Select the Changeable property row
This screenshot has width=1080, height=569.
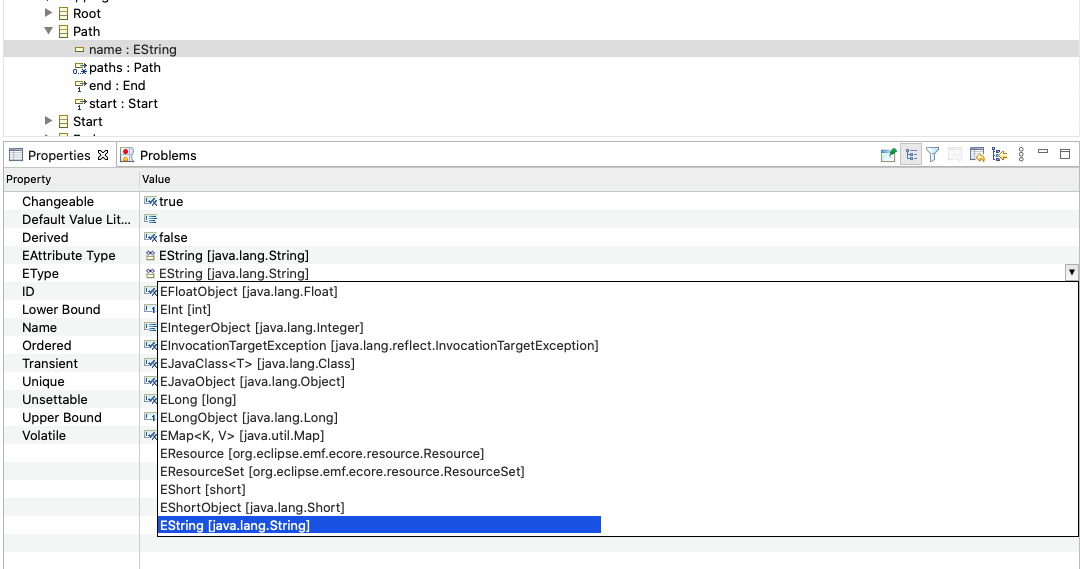[x=58, y=202]
